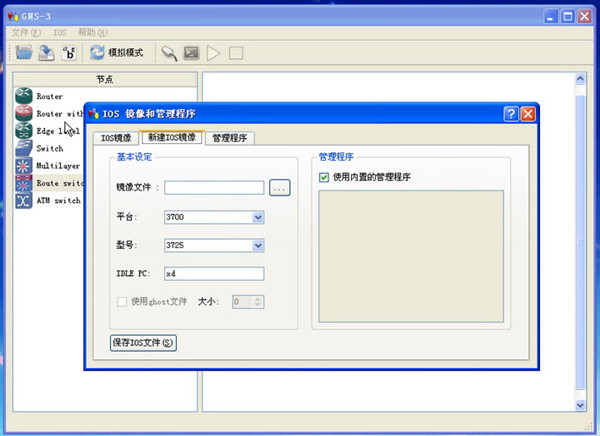The width and height of the screenshot is (600, 436).
Task: Select the Router node icon in the list
Action: [24, 96]
